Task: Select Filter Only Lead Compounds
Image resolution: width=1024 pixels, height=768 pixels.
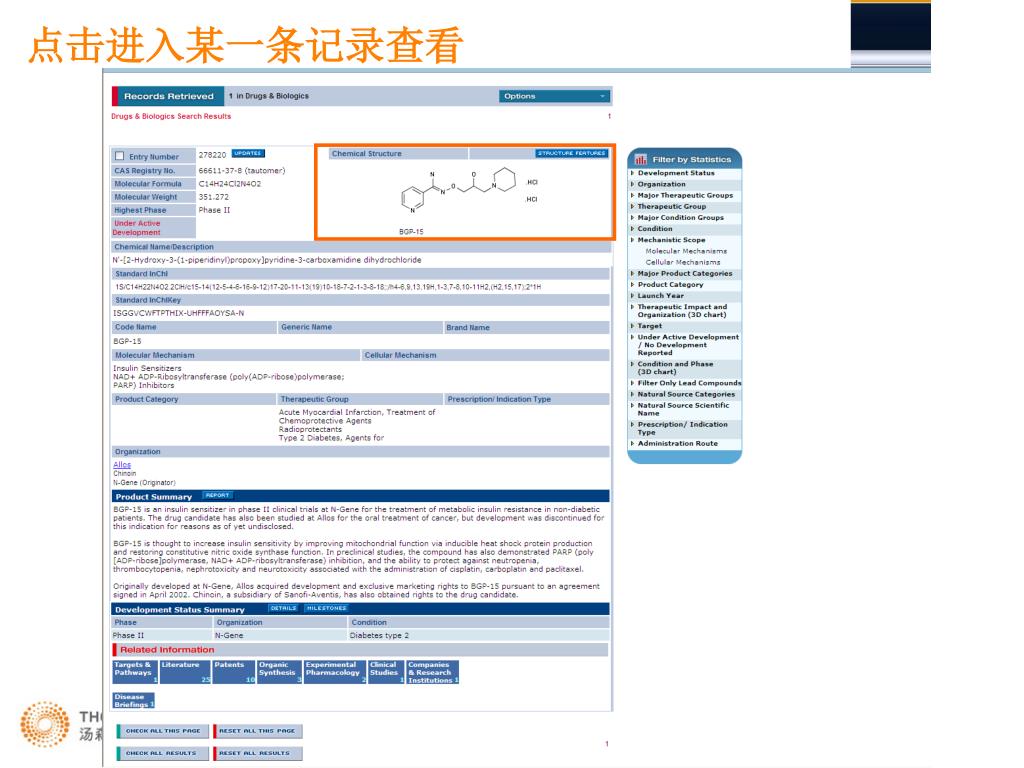Action: 690,383
